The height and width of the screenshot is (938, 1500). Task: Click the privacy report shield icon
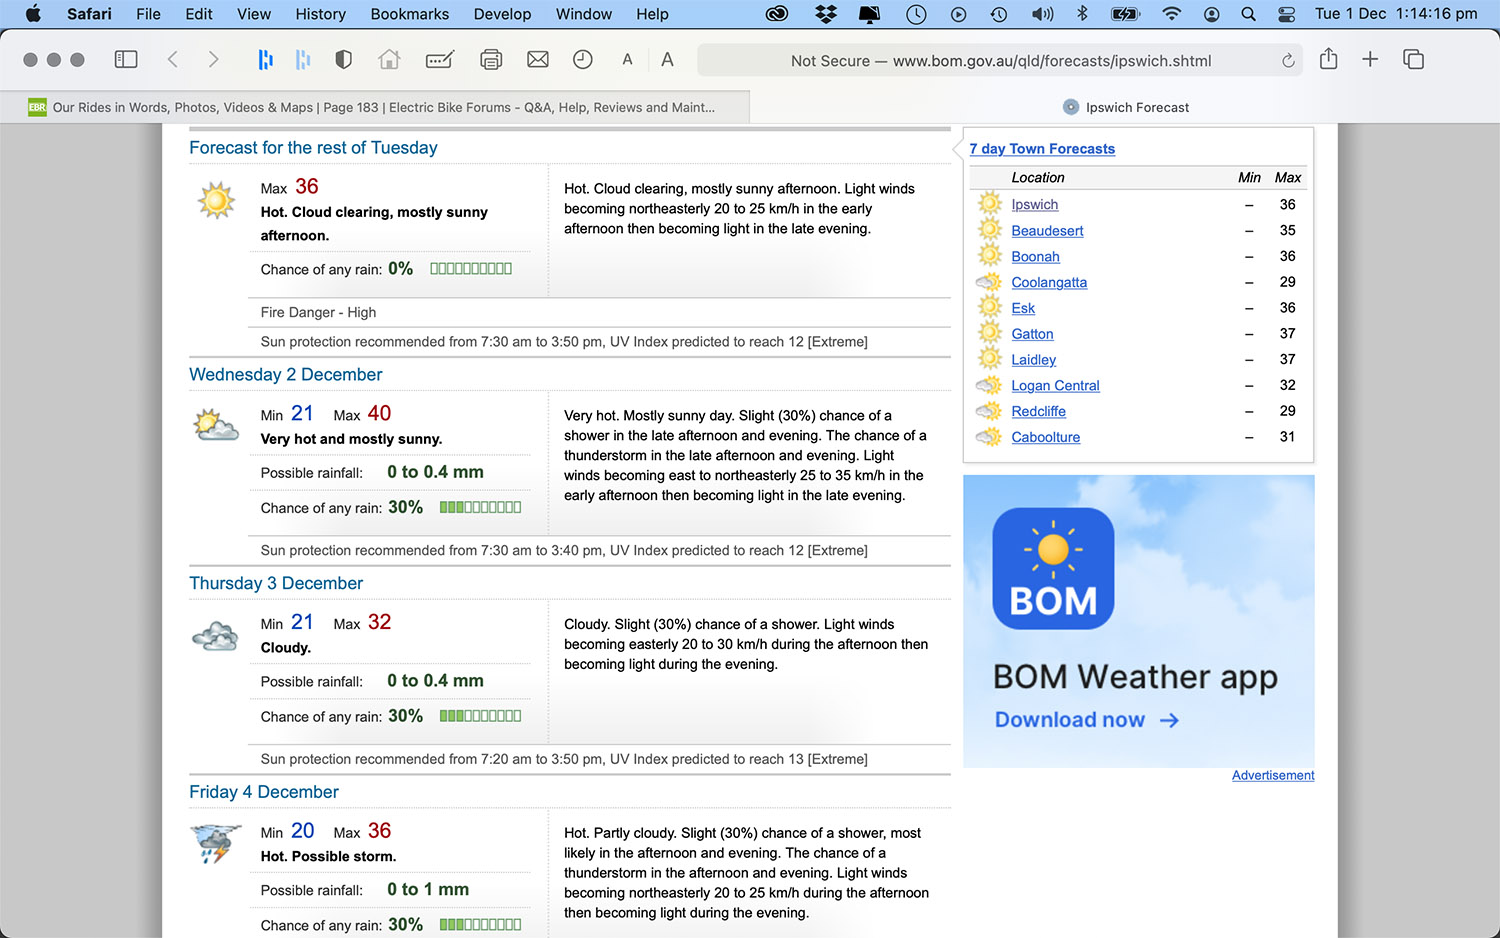pos(343,60)
